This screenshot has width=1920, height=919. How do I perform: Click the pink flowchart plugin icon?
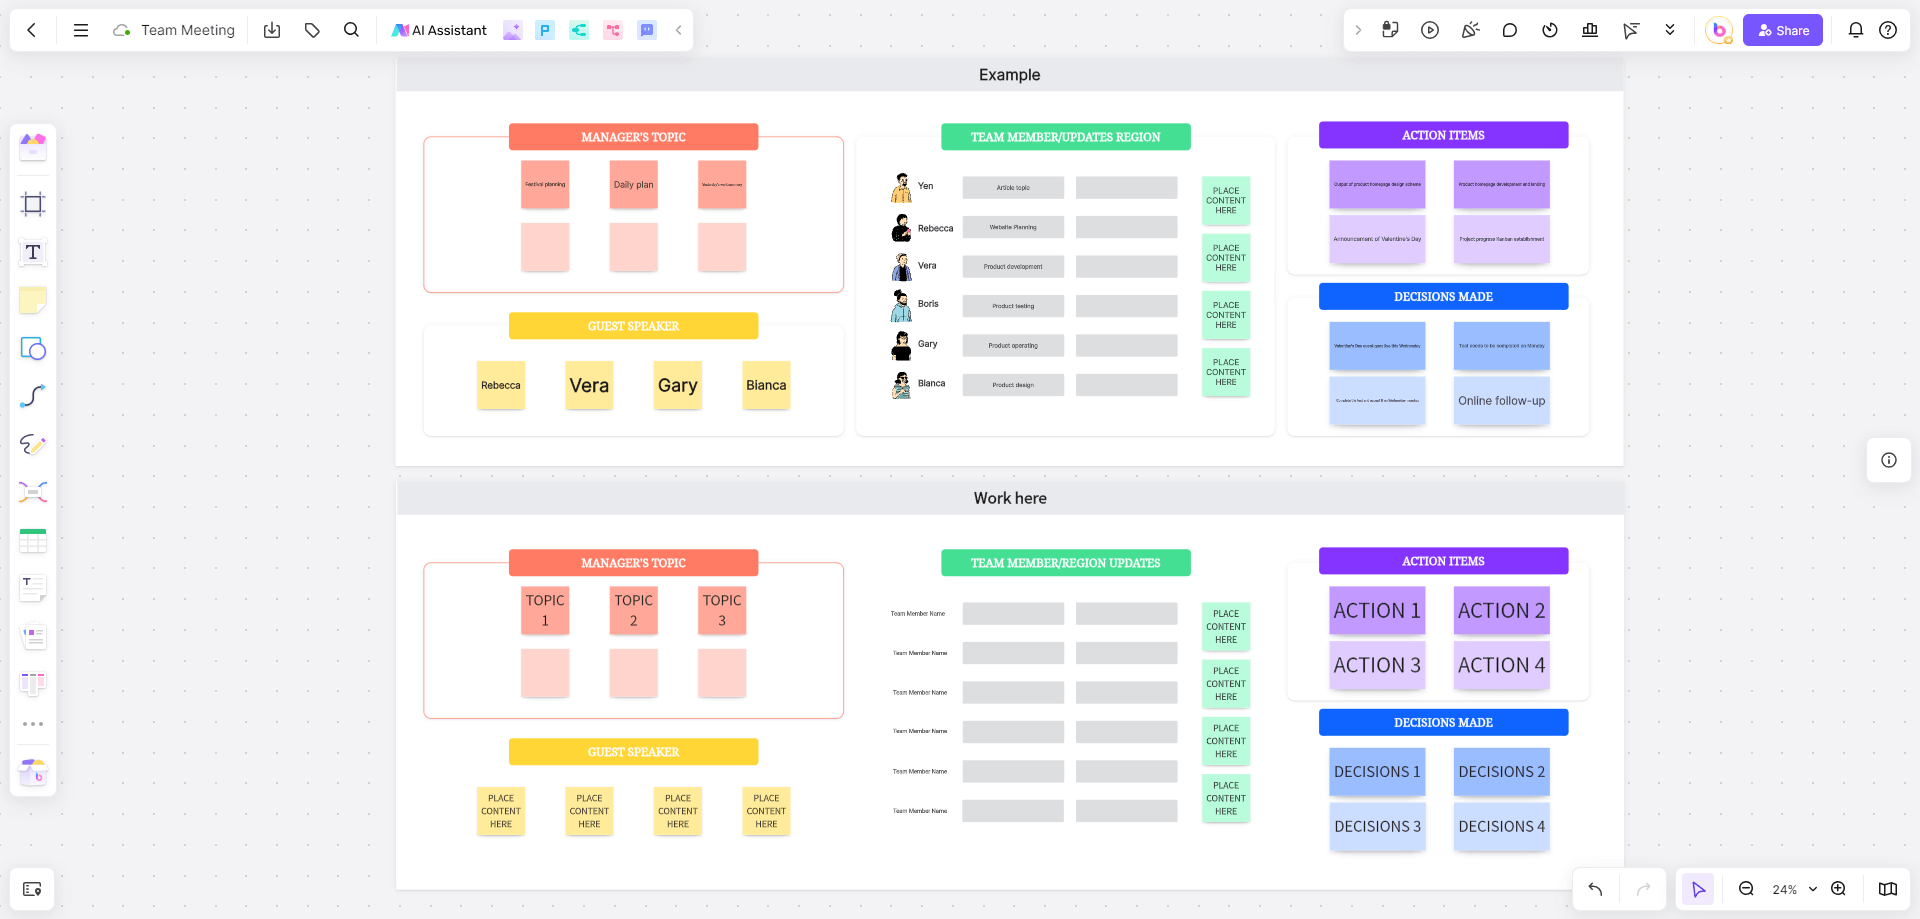(x=613, y=30)
